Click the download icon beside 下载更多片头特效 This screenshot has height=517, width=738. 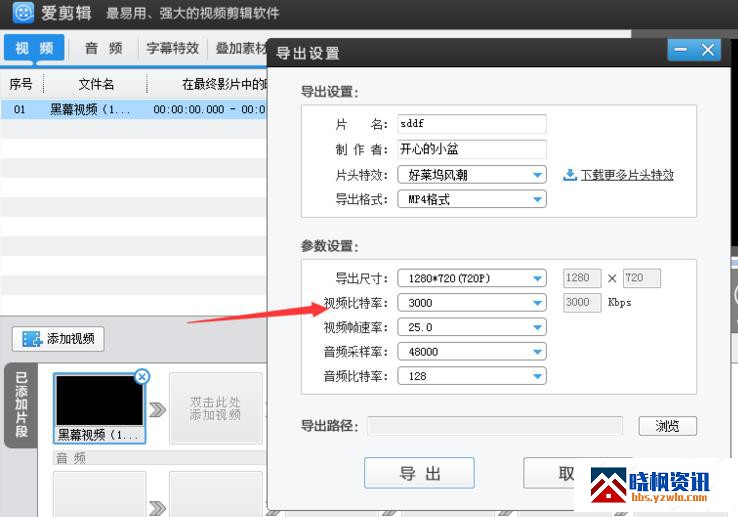[570, 175]
